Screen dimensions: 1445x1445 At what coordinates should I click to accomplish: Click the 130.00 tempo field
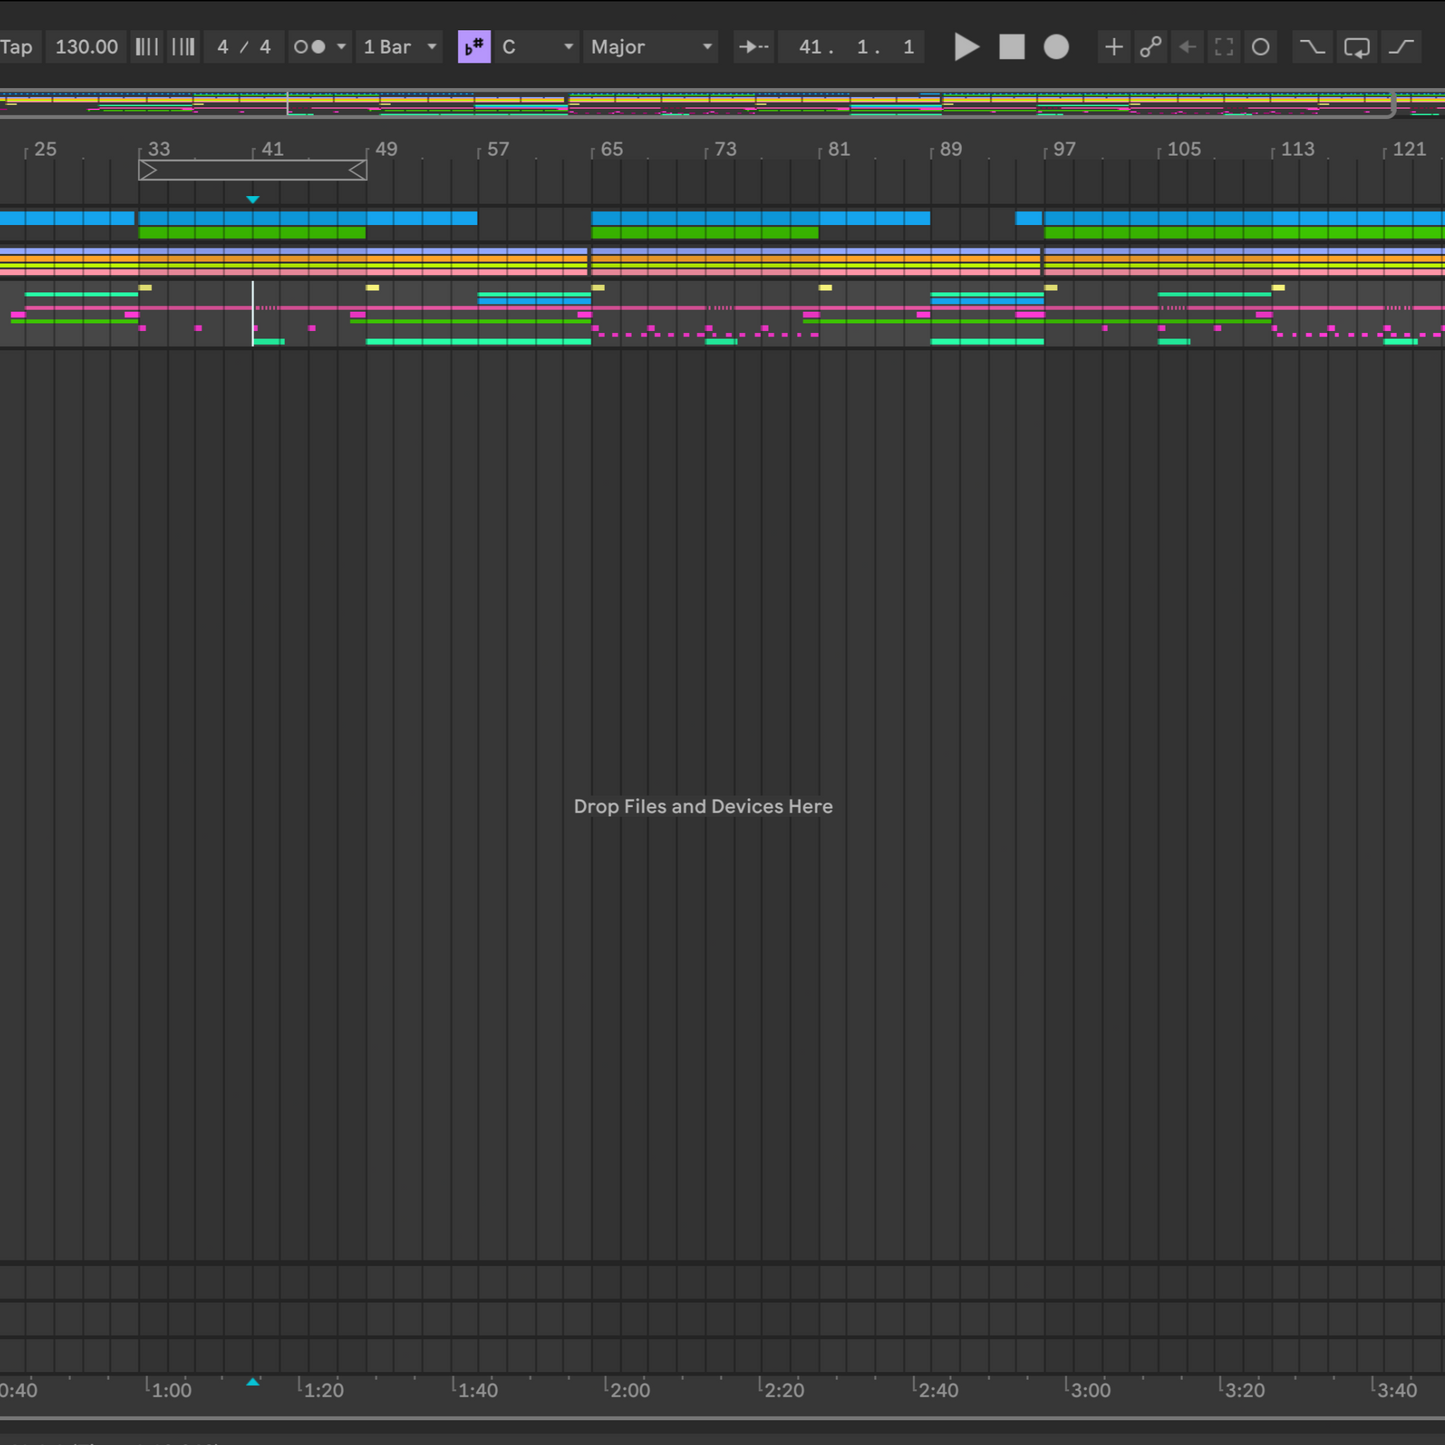[x=86, y=47]
